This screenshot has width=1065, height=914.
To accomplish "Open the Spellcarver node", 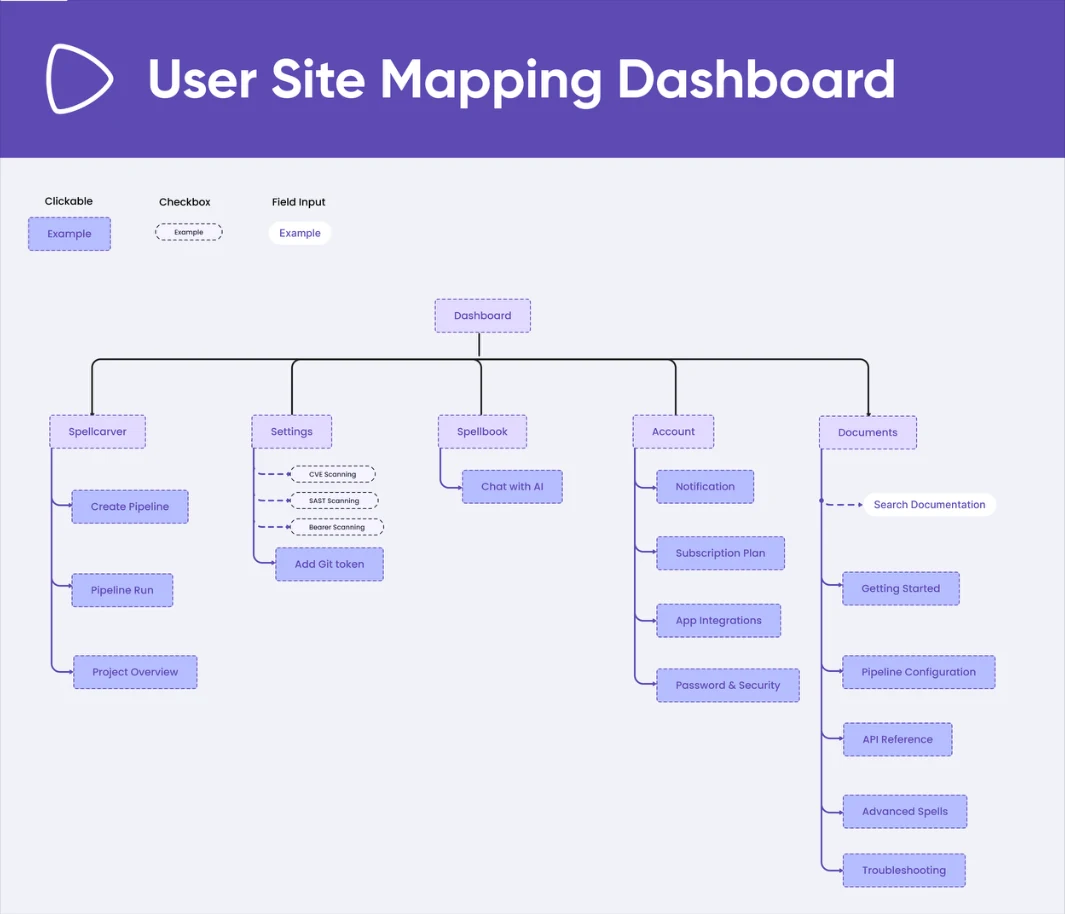I will coord(97,432).
